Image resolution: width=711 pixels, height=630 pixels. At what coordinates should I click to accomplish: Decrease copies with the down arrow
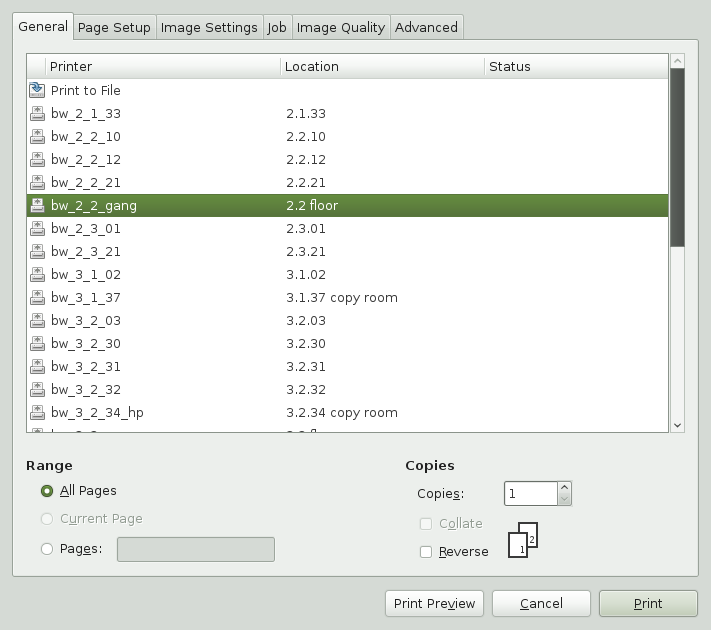pos(565,499)
